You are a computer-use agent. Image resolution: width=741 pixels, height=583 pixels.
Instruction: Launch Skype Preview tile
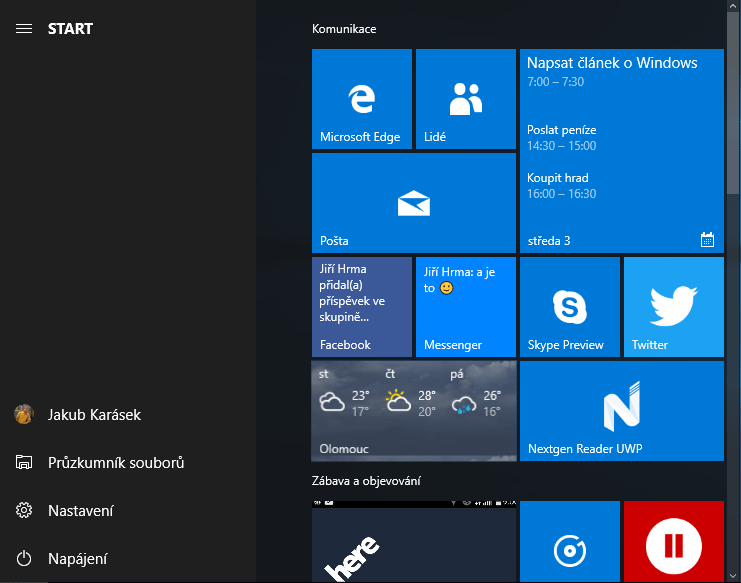(x=569, y=306)
